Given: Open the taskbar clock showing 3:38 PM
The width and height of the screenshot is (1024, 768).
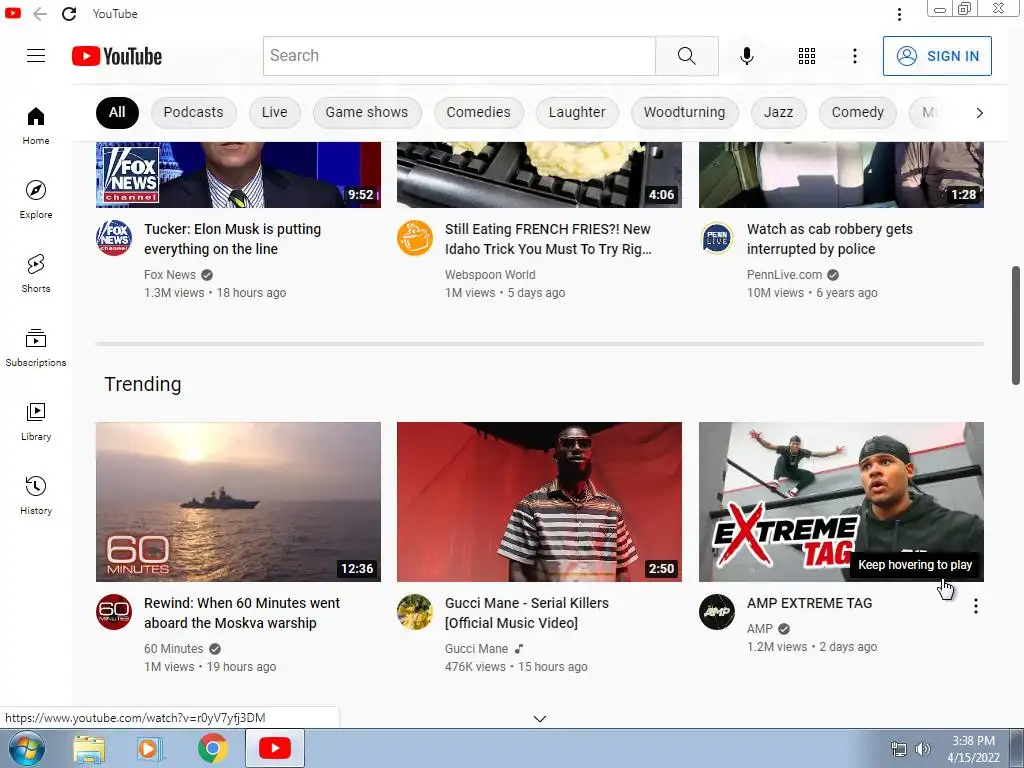Looking at the screenshot, I should pyautogui.click(x=973, y=749).
